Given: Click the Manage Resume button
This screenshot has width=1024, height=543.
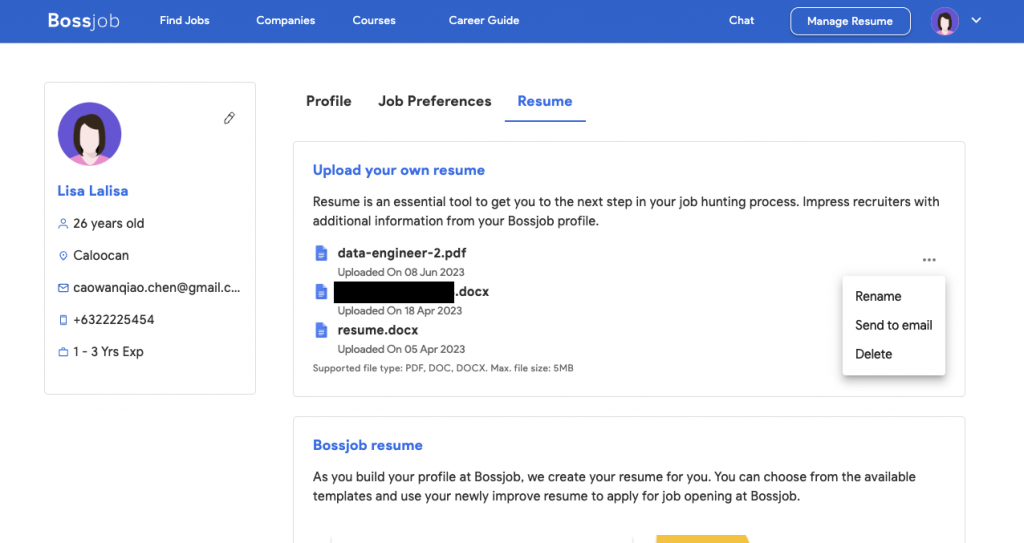Looking at the screenshot, I should 850,21.
